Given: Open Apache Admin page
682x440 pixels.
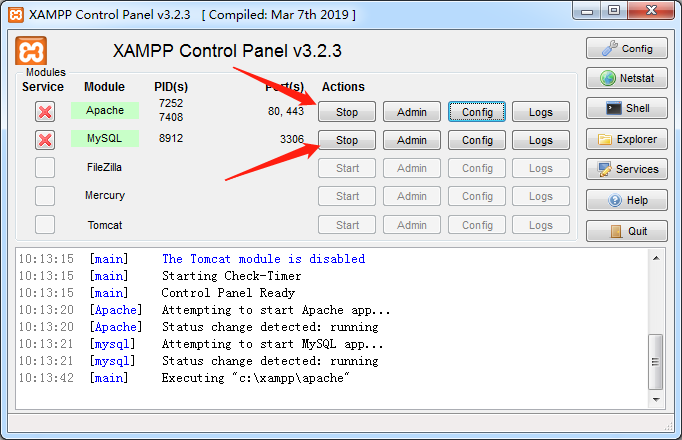Looking at the screenshot, I should (x=411, y=112).
